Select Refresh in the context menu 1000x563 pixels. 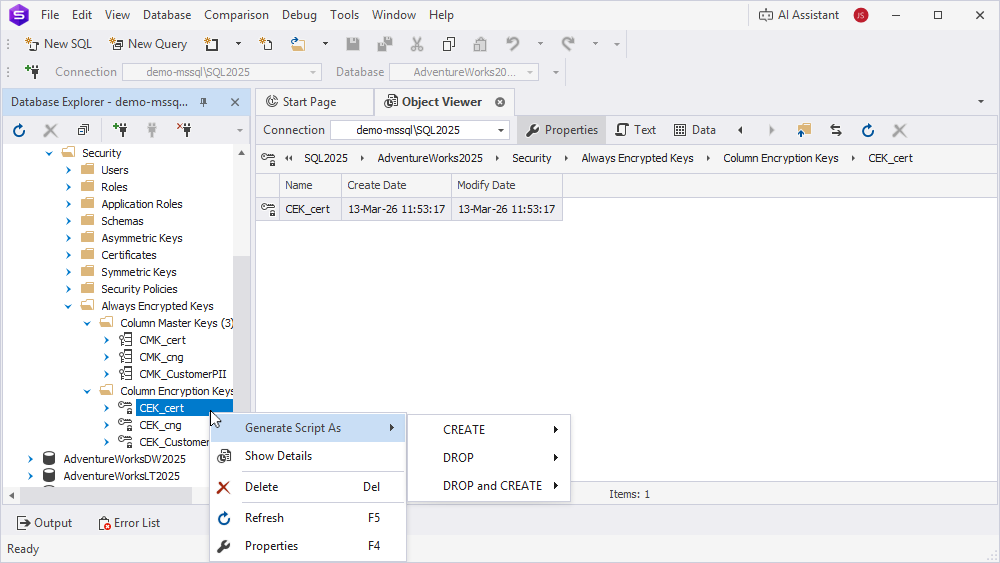pyautogui.click(x=308, y=518)
